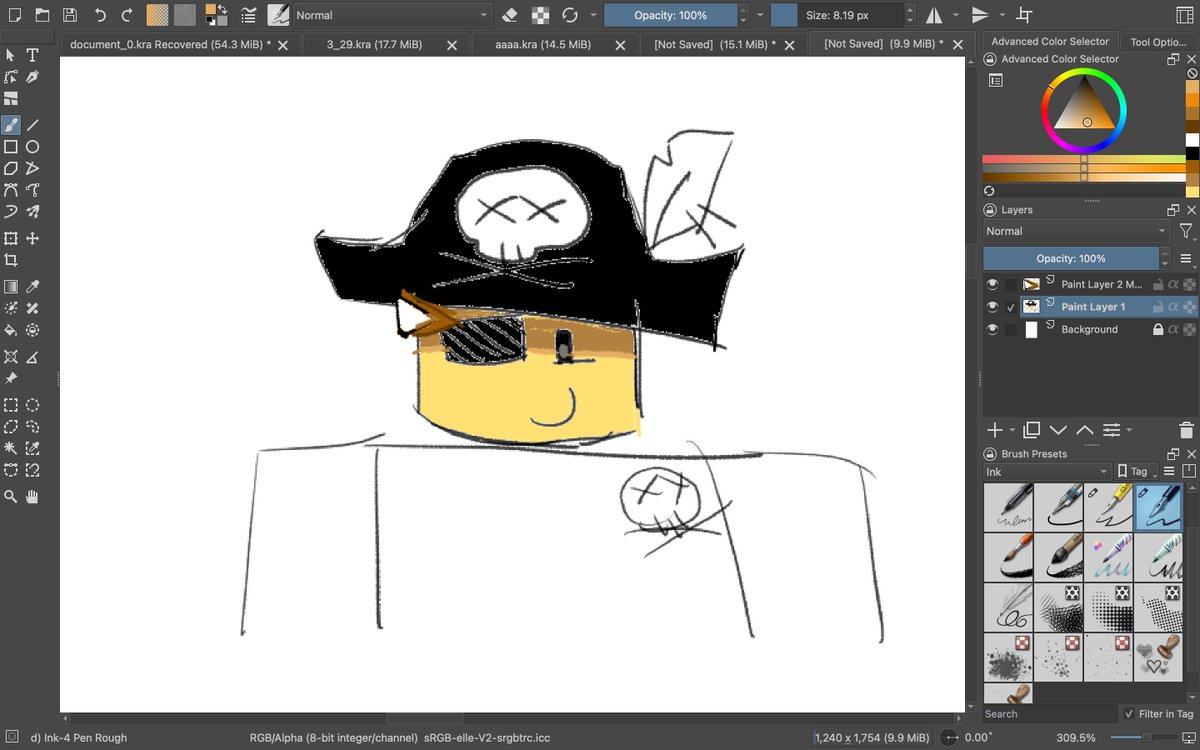Viewport: 1200px width, 750px height.
Task: Select the Zoom tool
Action: [10, 496]
